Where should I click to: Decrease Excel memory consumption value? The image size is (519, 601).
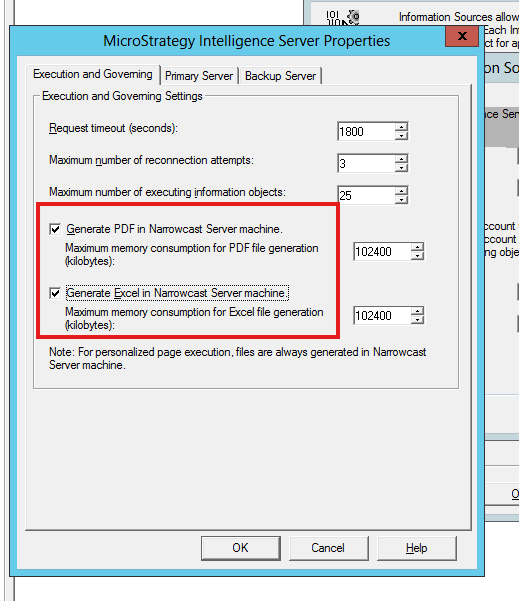417,320
